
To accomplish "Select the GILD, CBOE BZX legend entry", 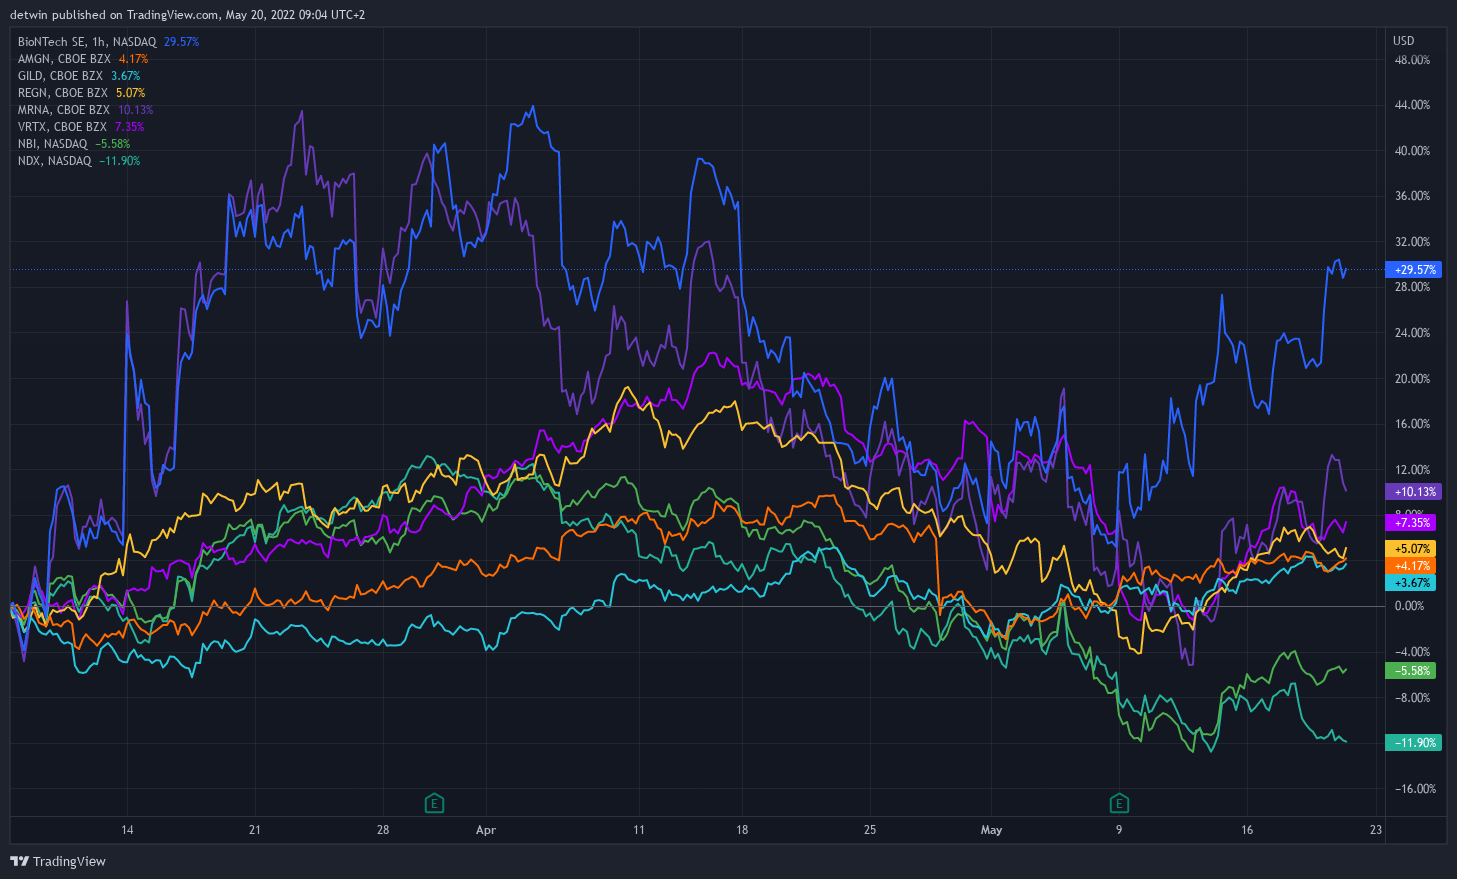I will click(79, 76).
